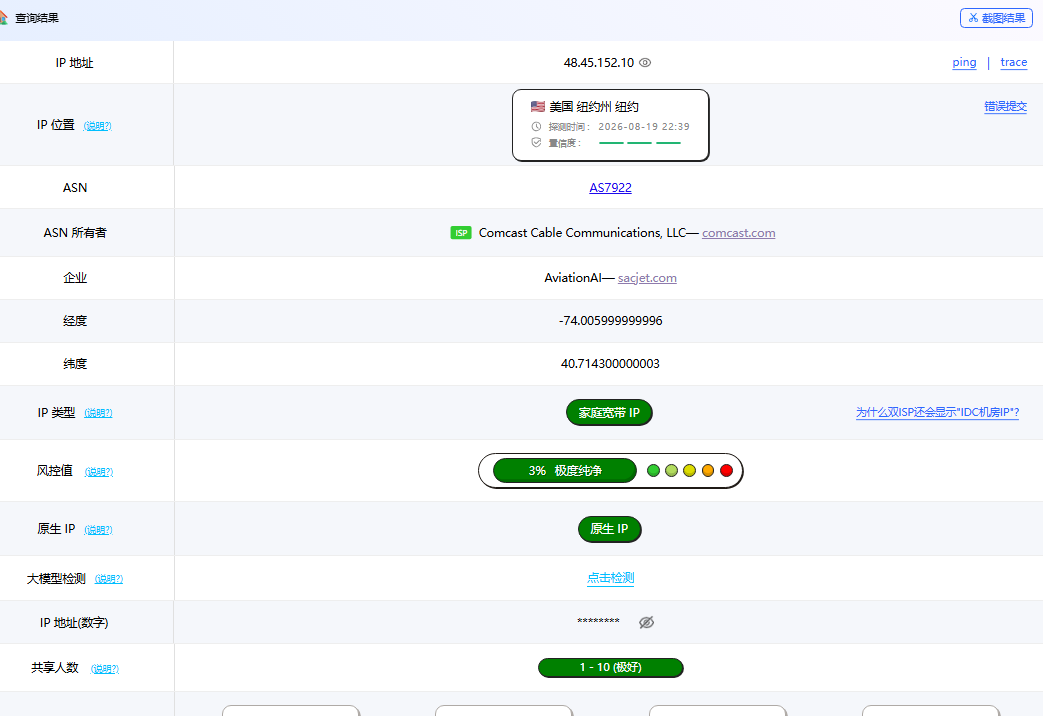Click the probe time 2026-08-19 22:39
The height and width of the screenshot is (716, 1043).
tap(643, 126)
